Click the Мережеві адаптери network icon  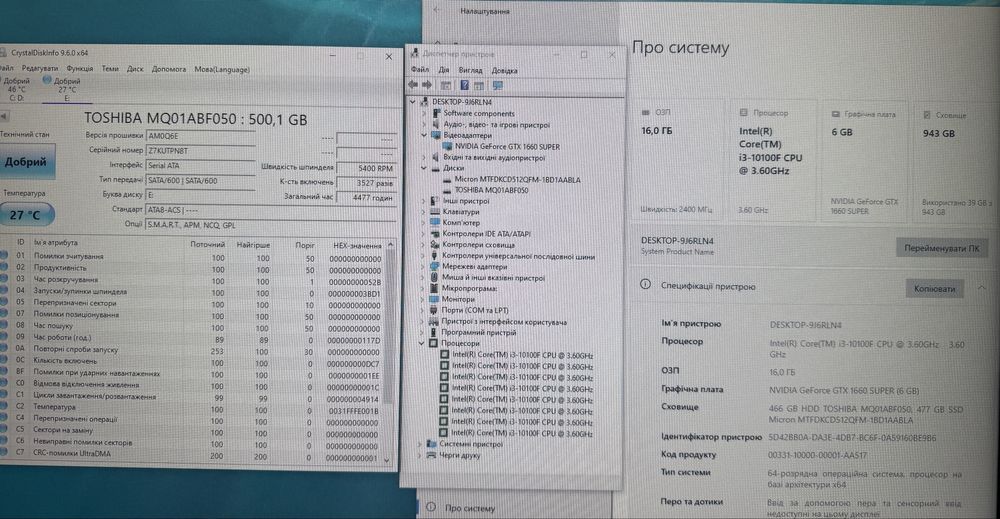click(x=435, y=267)
